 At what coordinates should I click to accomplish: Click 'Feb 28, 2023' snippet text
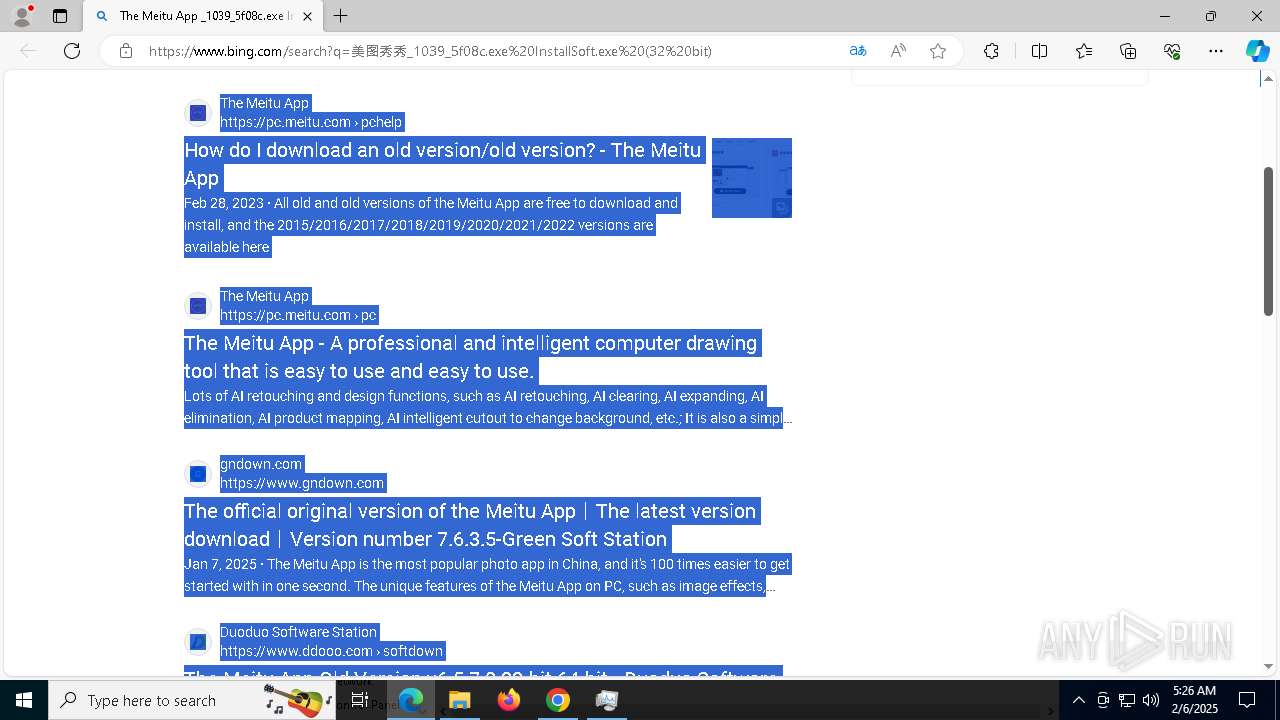pos(224,203)
